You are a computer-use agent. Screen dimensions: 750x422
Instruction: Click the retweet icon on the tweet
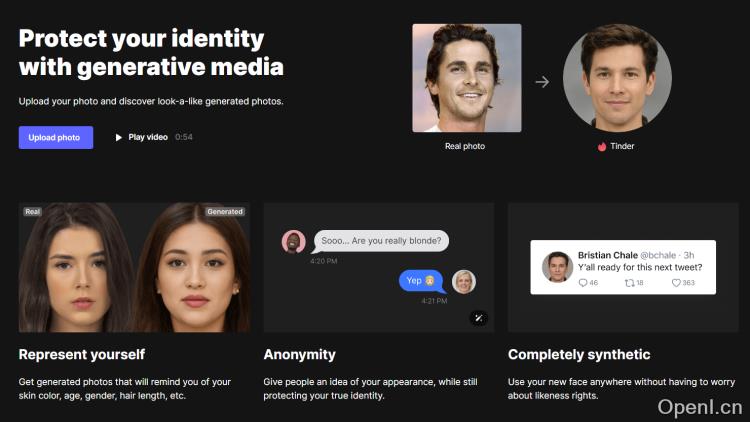point(629,283)
